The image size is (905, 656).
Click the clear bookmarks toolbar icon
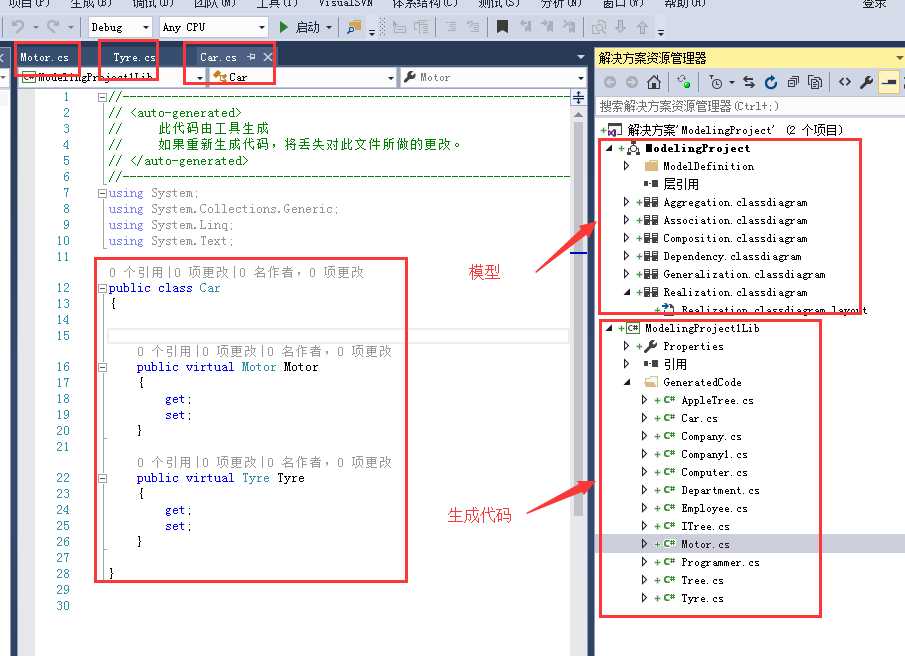569,27
